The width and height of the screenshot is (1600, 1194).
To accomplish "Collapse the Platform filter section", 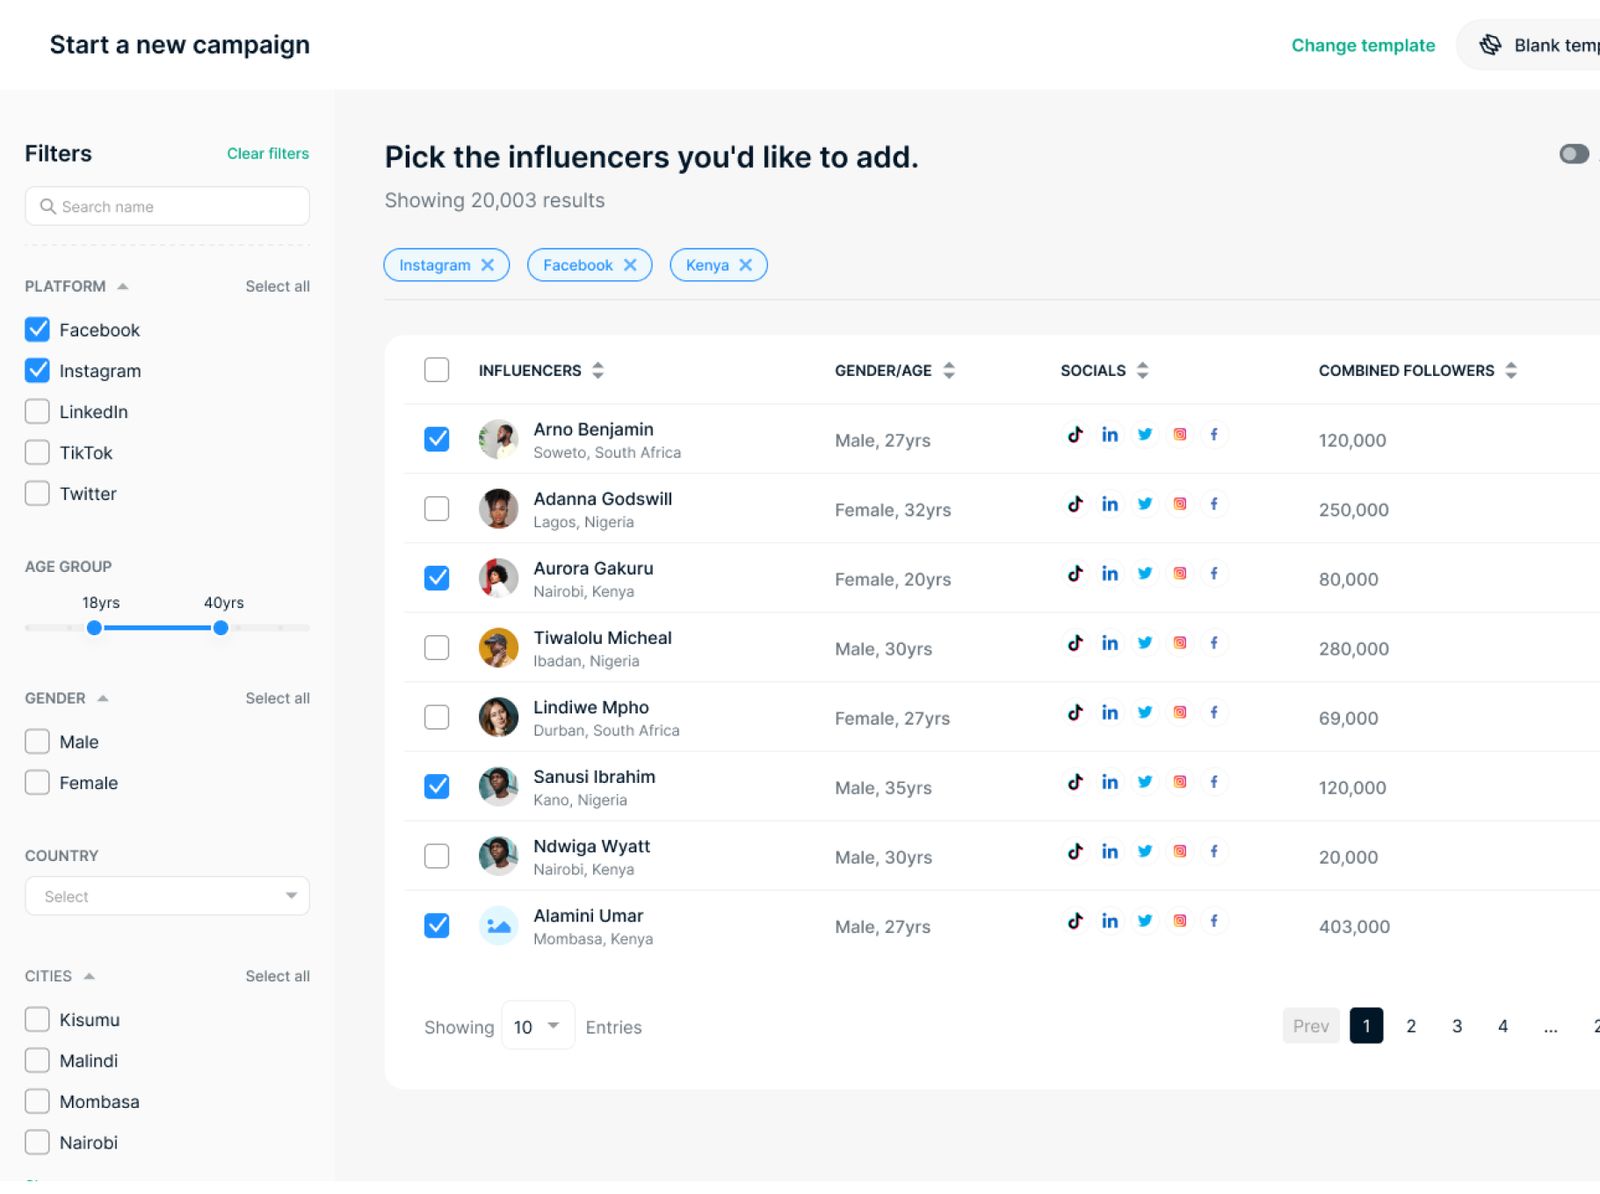I will [x=123, y=286].
